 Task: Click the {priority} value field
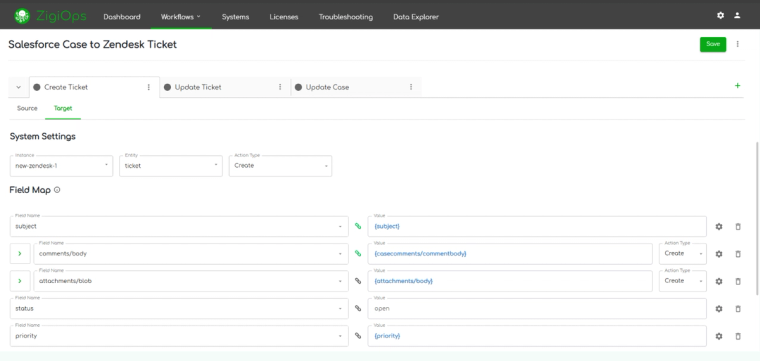537,336
